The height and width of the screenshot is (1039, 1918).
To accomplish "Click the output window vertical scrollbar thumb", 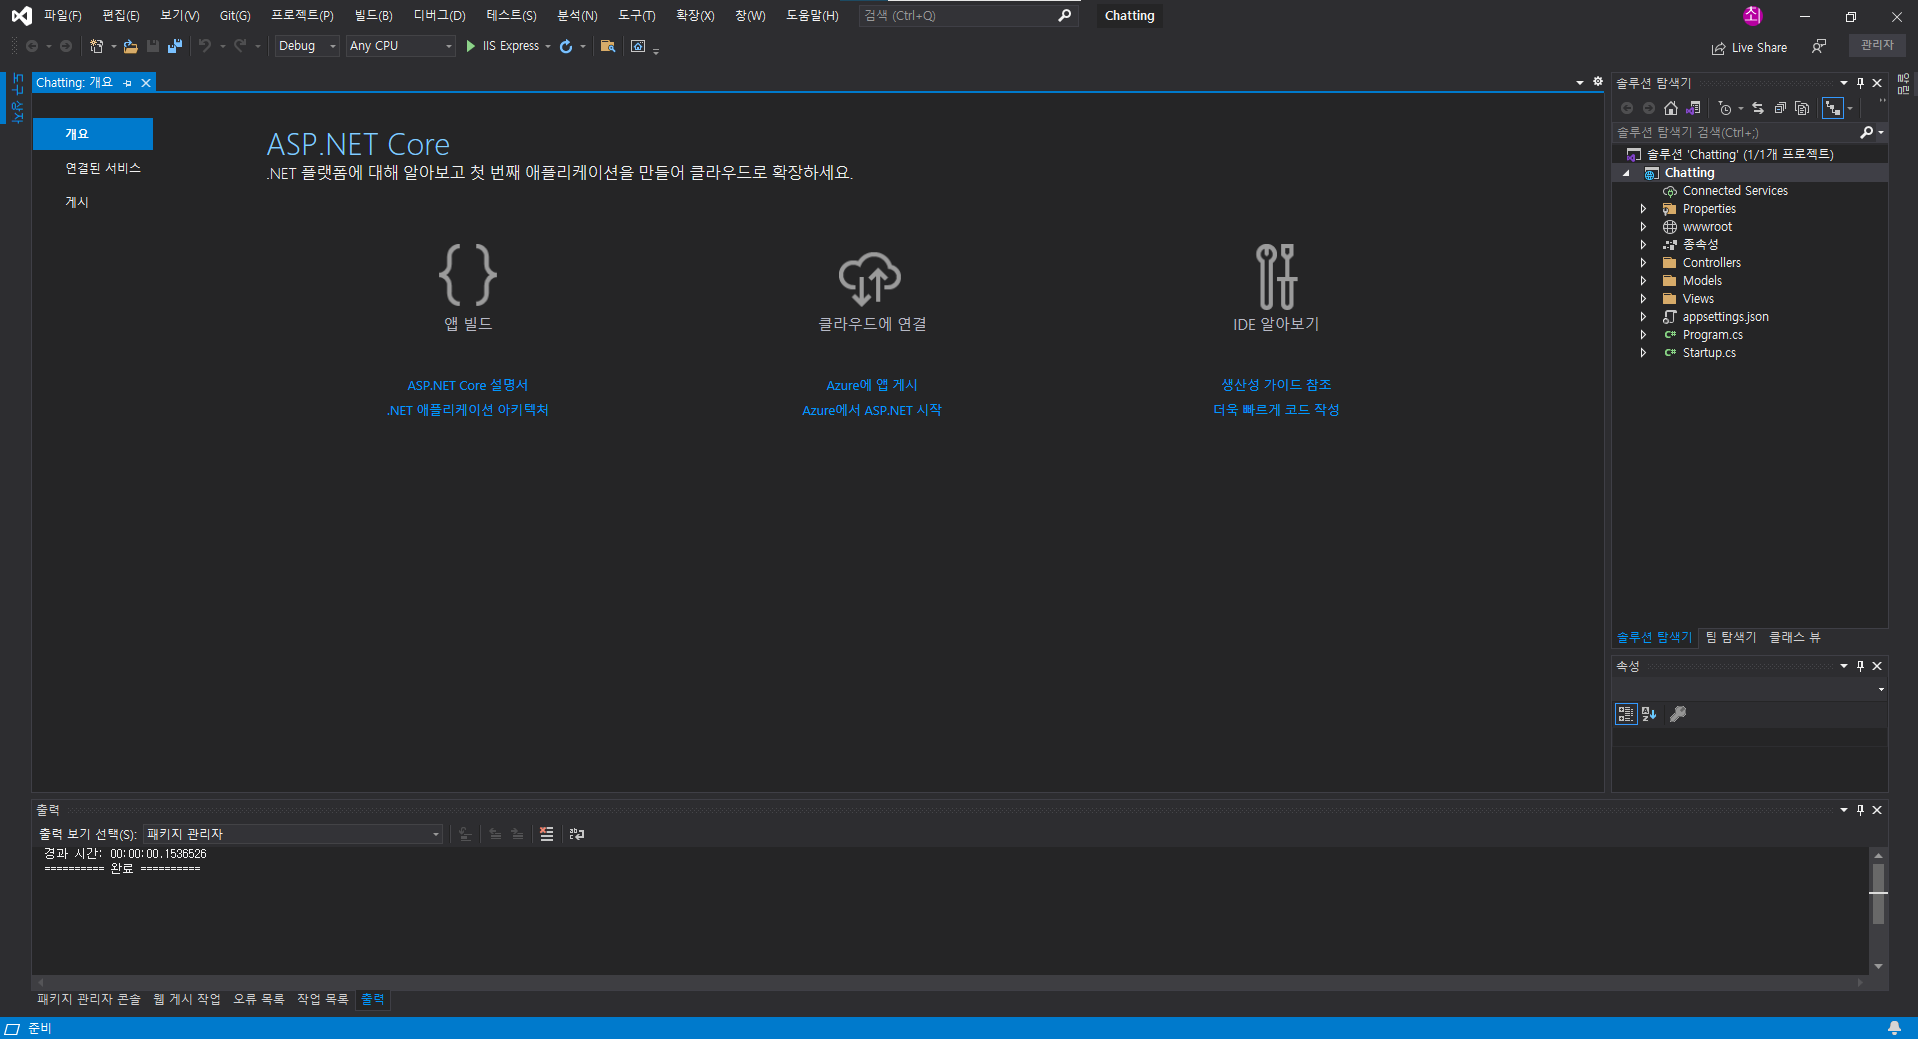I will 1878,894.
